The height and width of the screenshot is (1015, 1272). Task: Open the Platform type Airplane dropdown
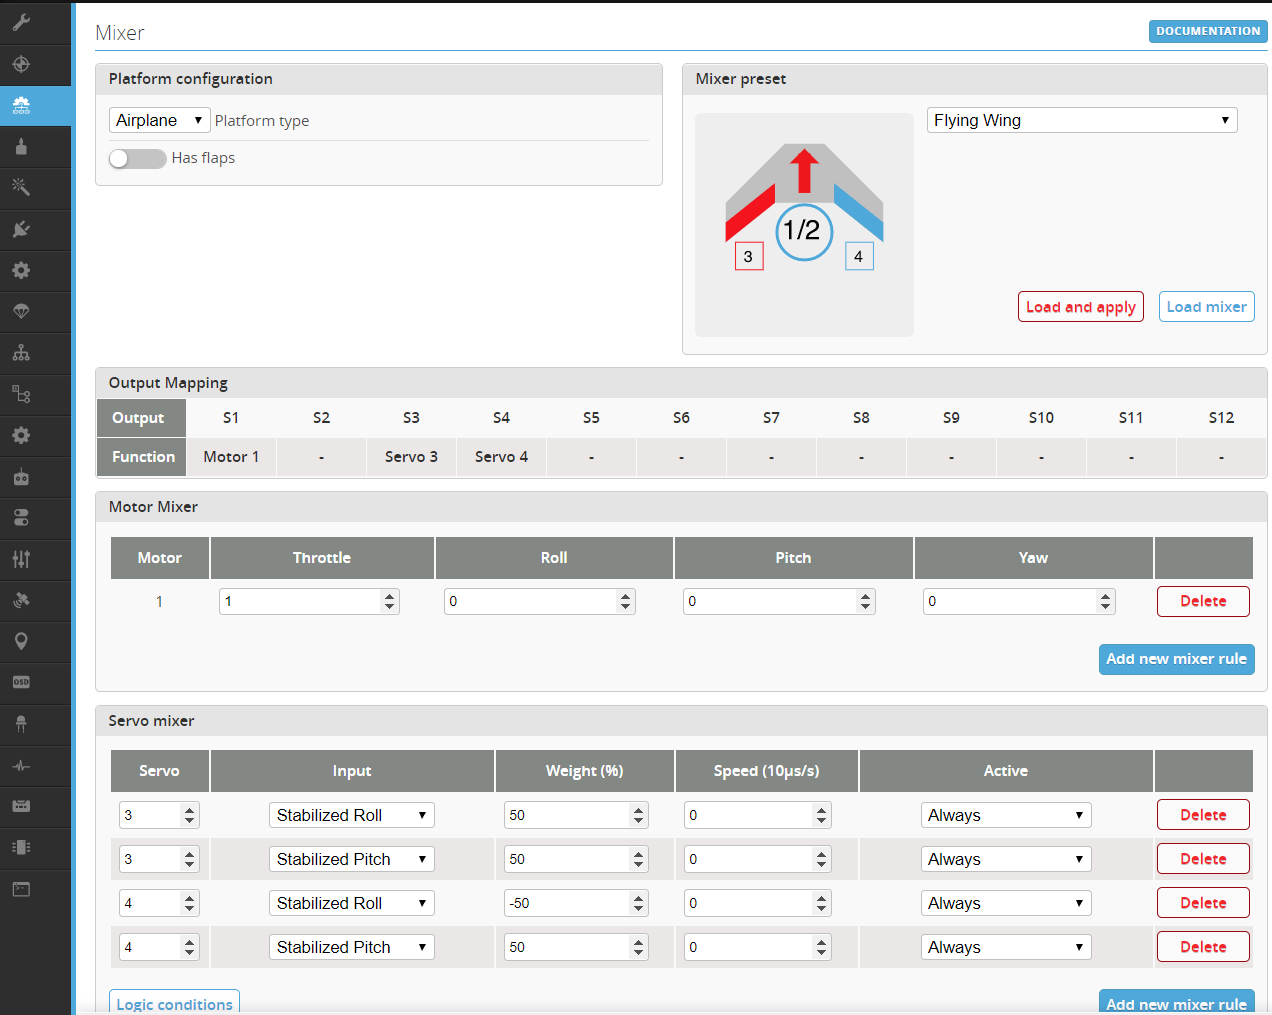tap(159, 120)
